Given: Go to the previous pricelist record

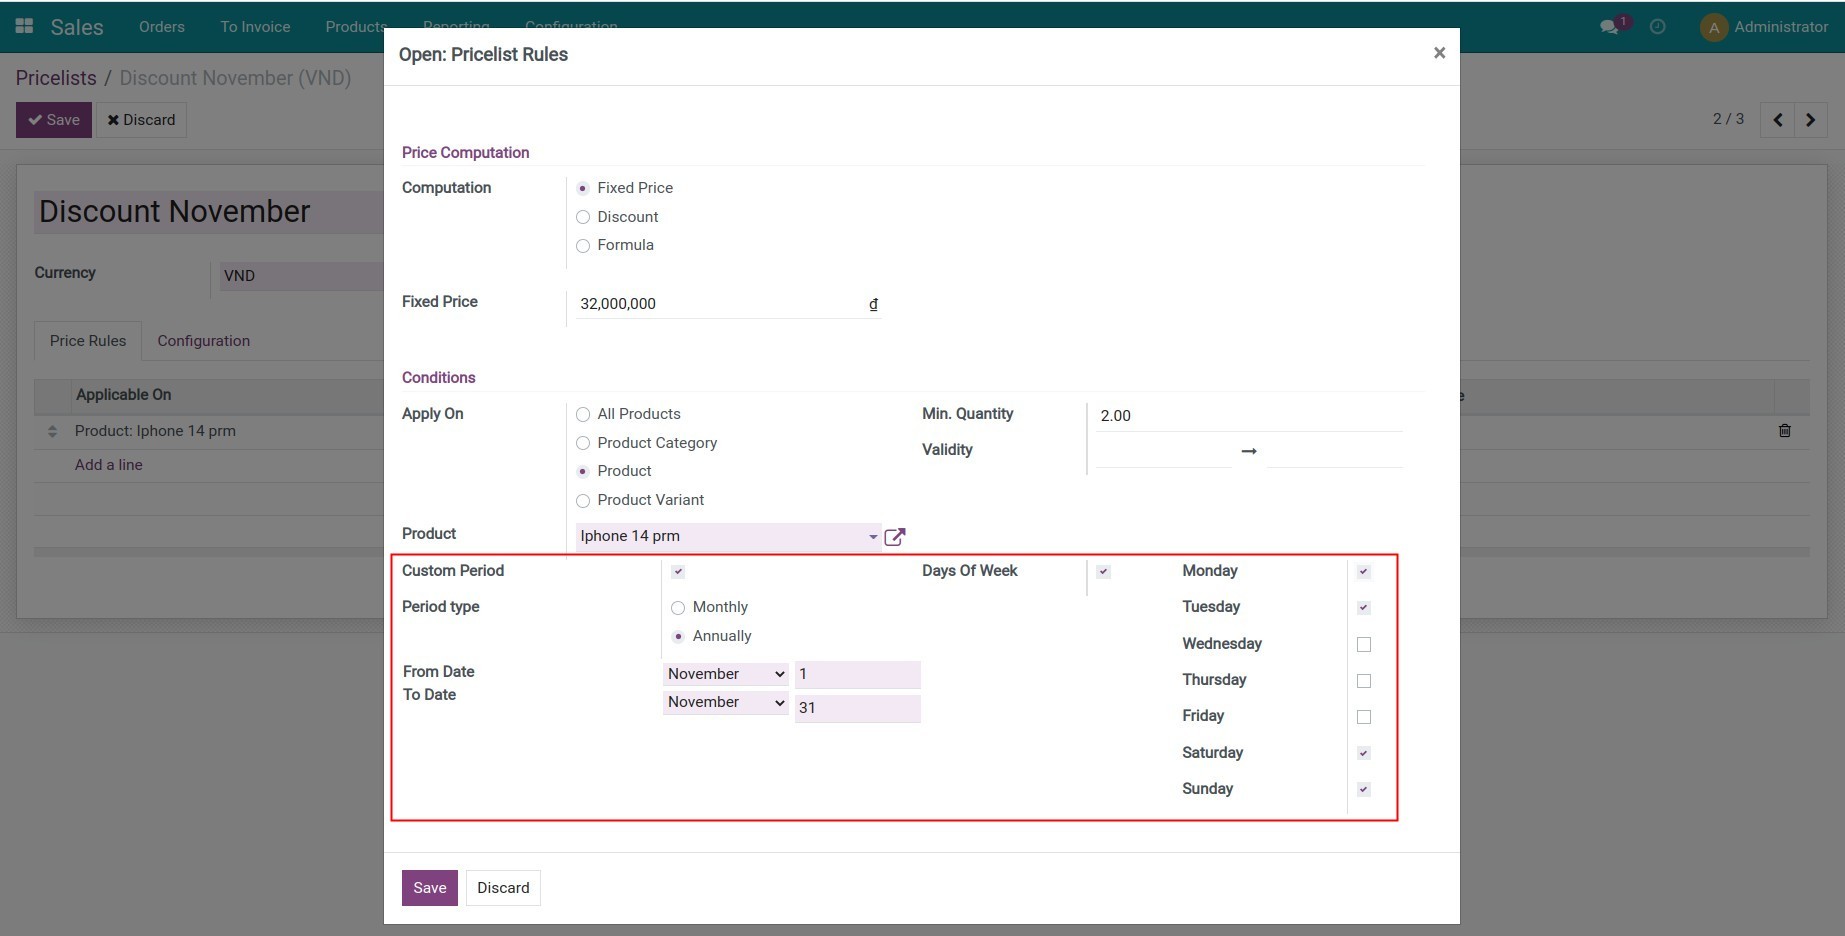Looking at the screenshot, I should [x=1777, y=120].
